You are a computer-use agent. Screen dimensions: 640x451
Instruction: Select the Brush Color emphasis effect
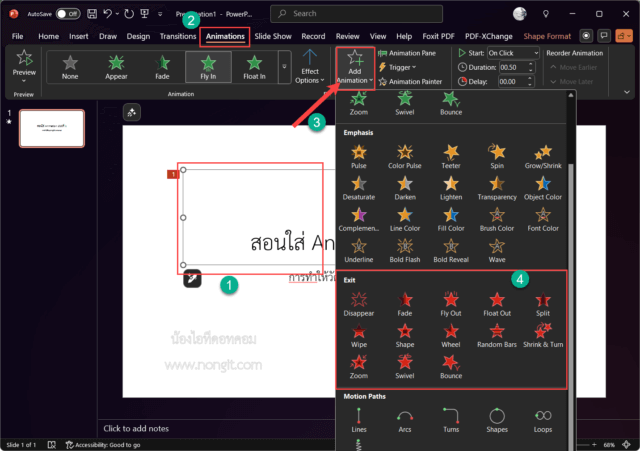point(497,220)
